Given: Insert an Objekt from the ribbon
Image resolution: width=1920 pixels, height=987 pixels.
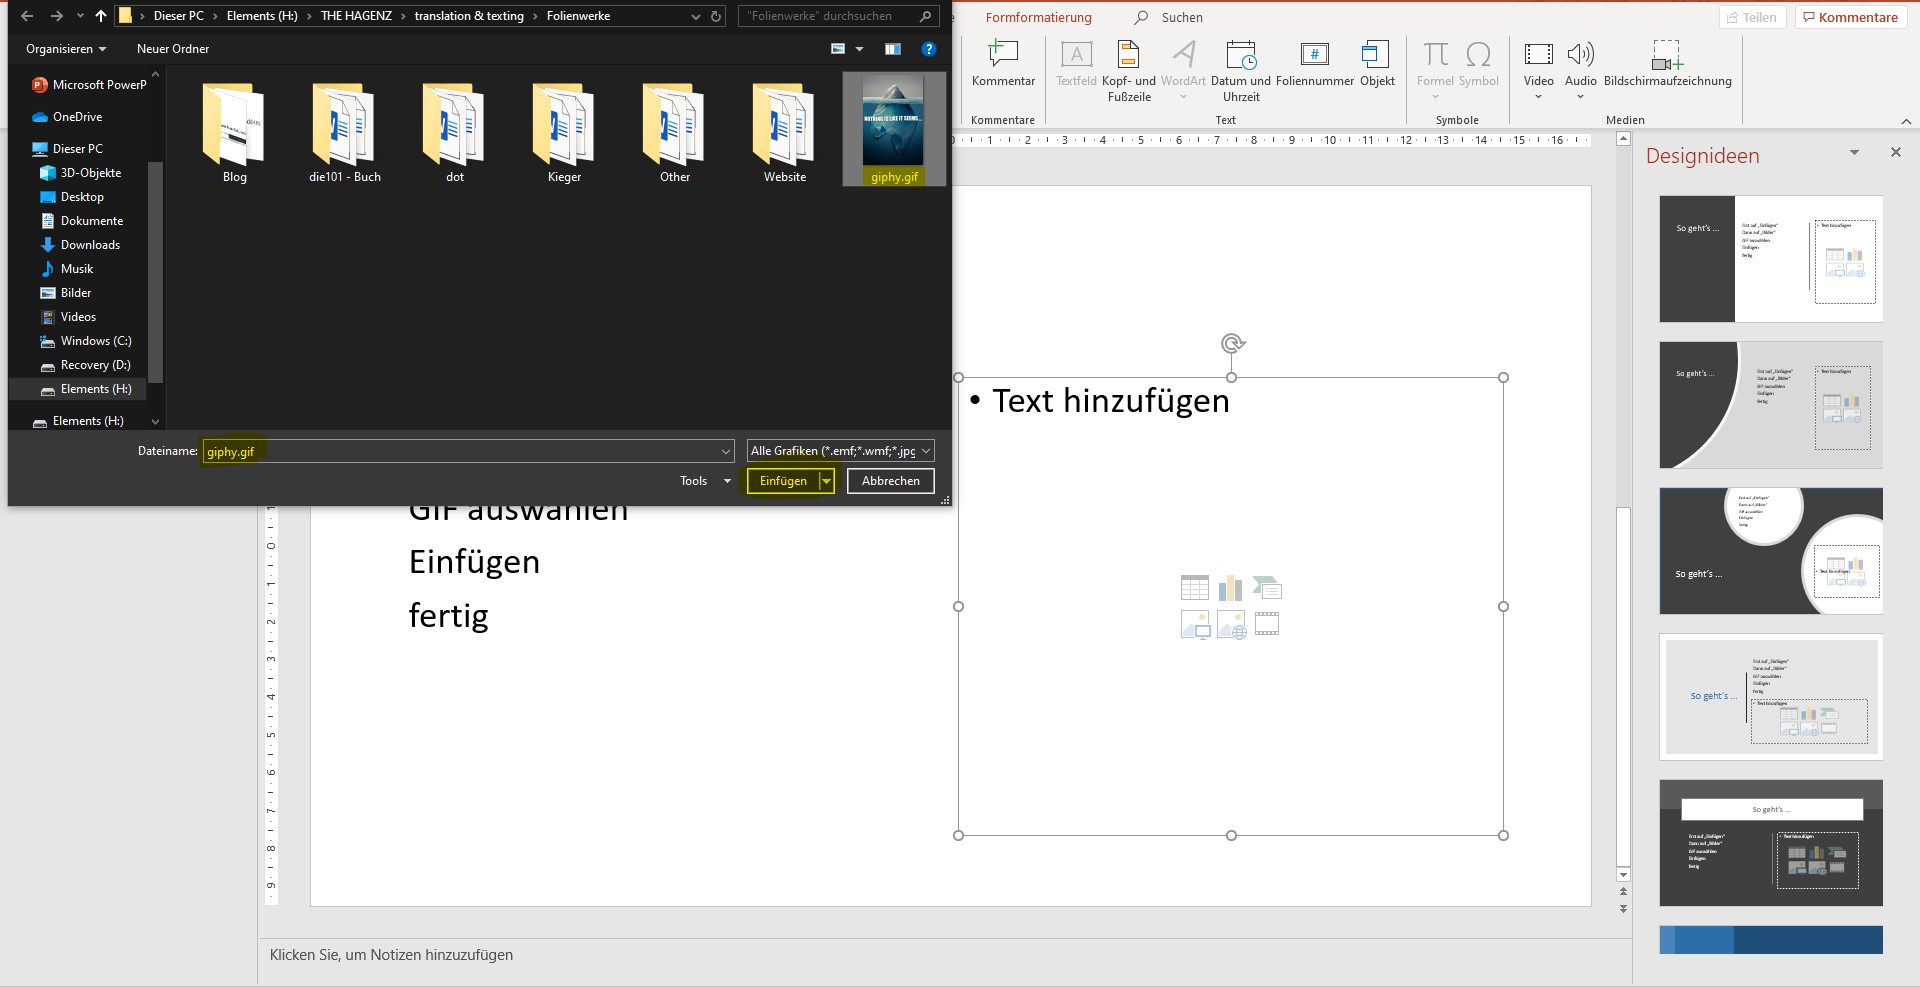Looking at the screenshot, I should coord(1377,63).
